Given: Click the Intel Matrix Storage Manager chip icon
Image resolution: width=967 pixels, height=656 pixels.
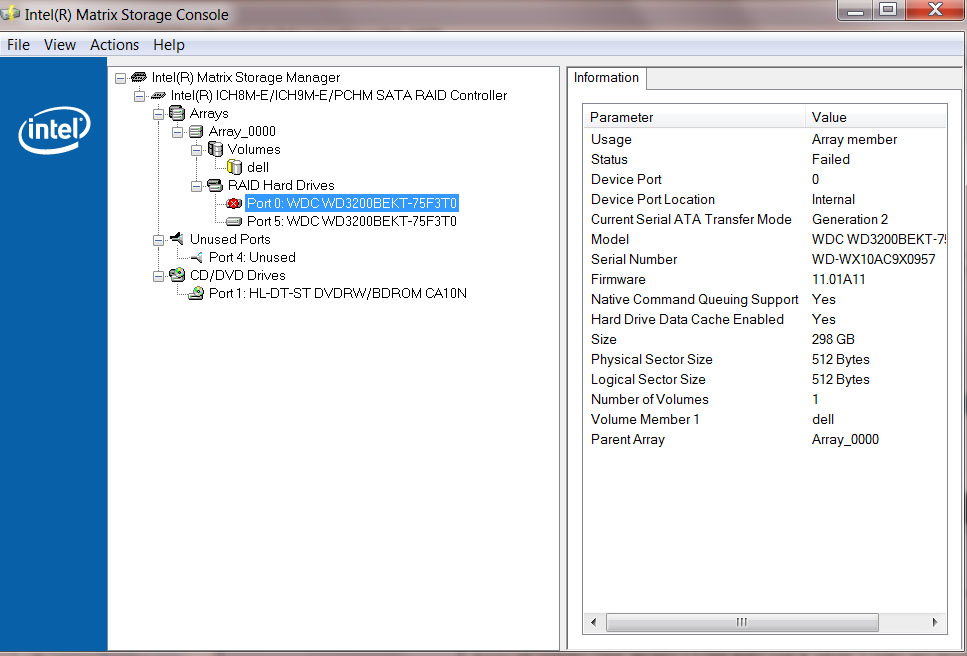Looking at the screenshot, I should click(139, 77).
